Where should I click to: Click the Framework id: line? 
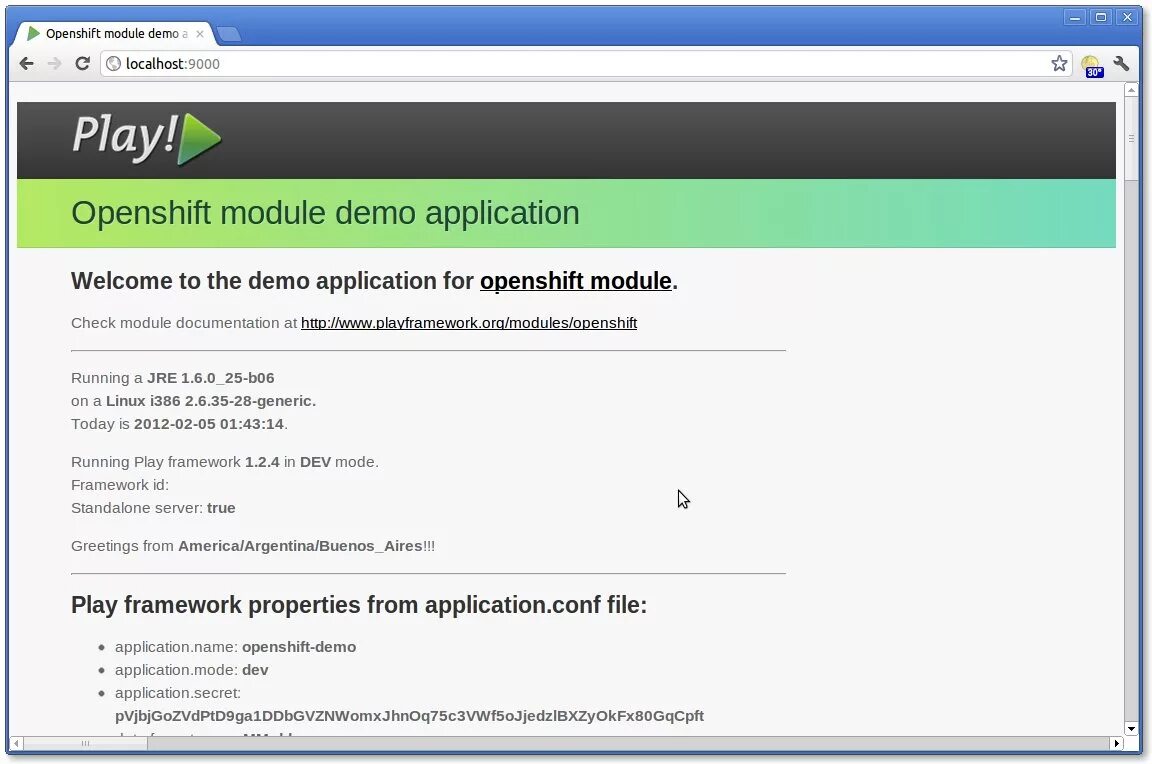pyautogui.click(x=120, y=485)
